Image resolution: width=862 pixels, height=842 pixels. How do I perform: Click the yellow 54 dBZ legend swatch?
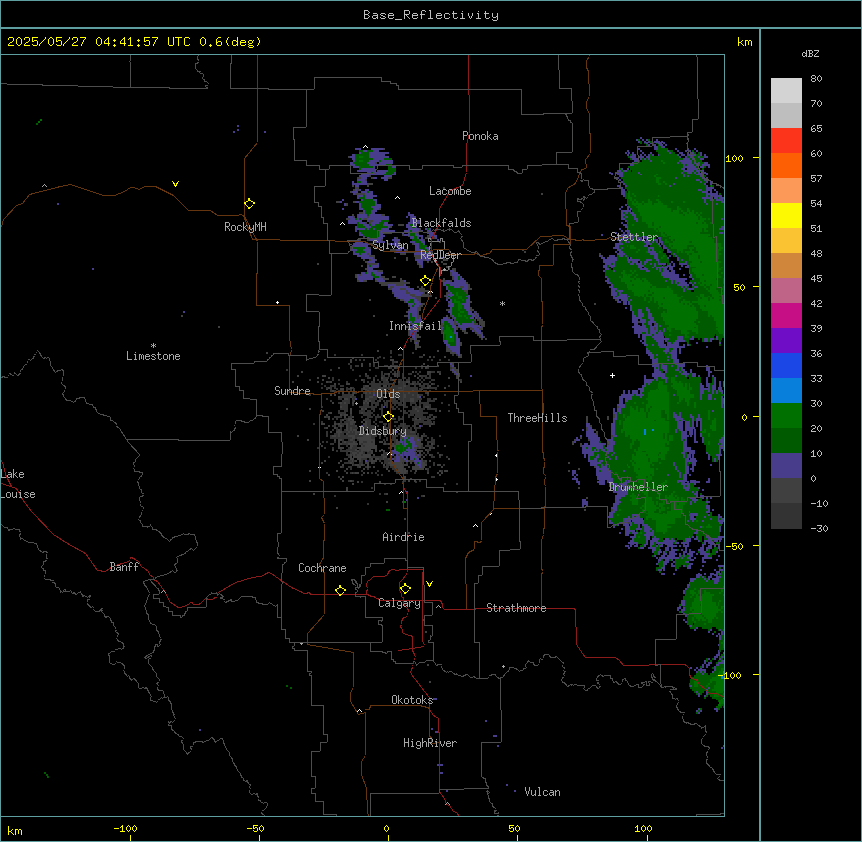tap(786, 215)
